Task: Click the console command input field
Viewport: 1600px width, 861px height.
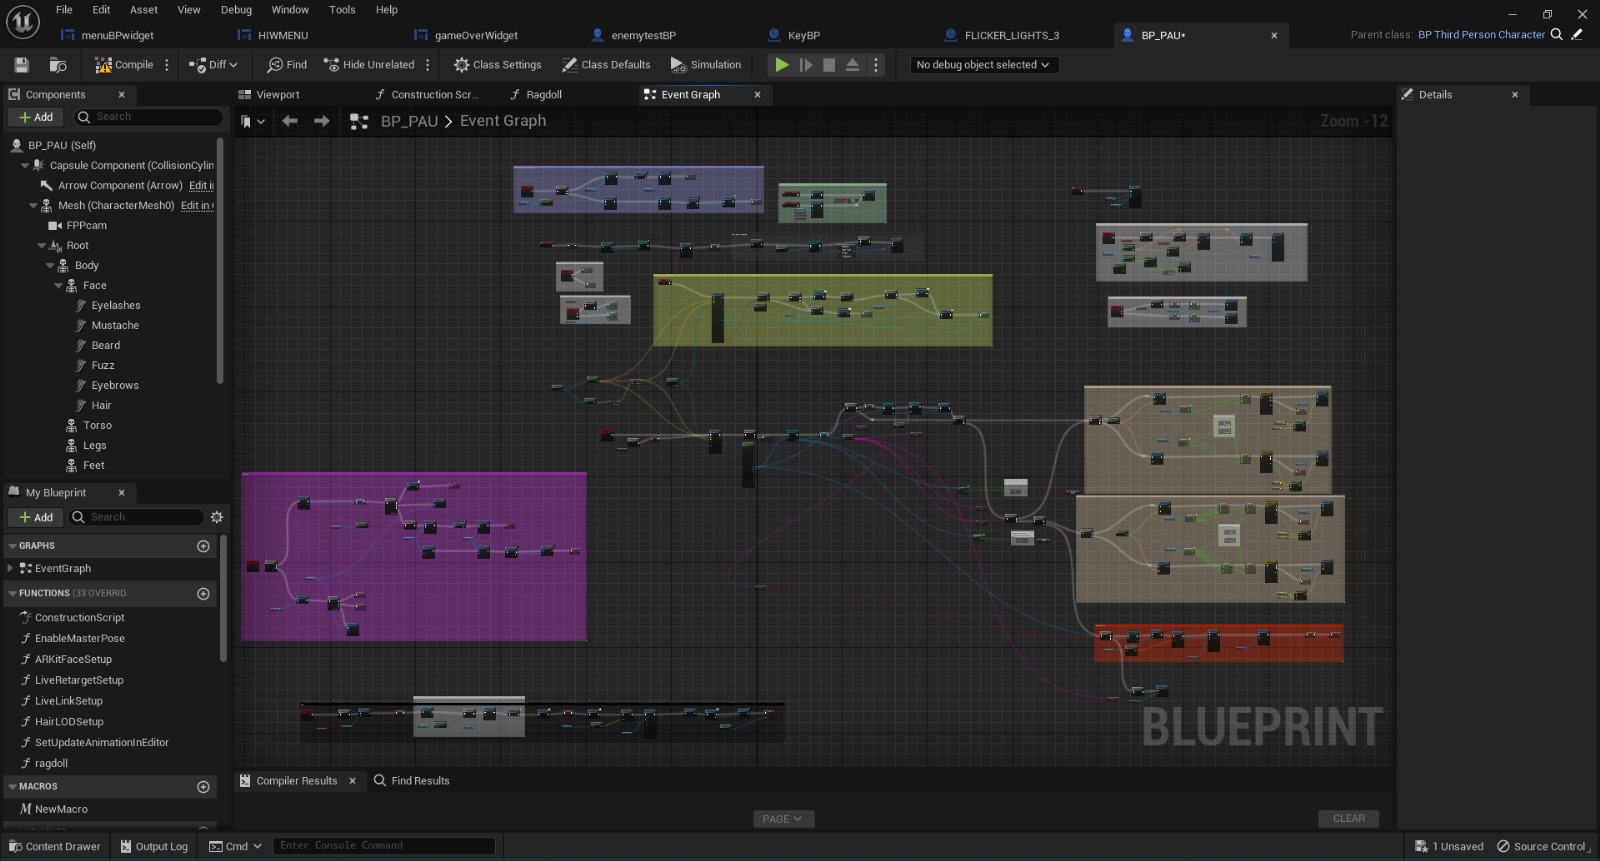Action: [x=384, y=846]
